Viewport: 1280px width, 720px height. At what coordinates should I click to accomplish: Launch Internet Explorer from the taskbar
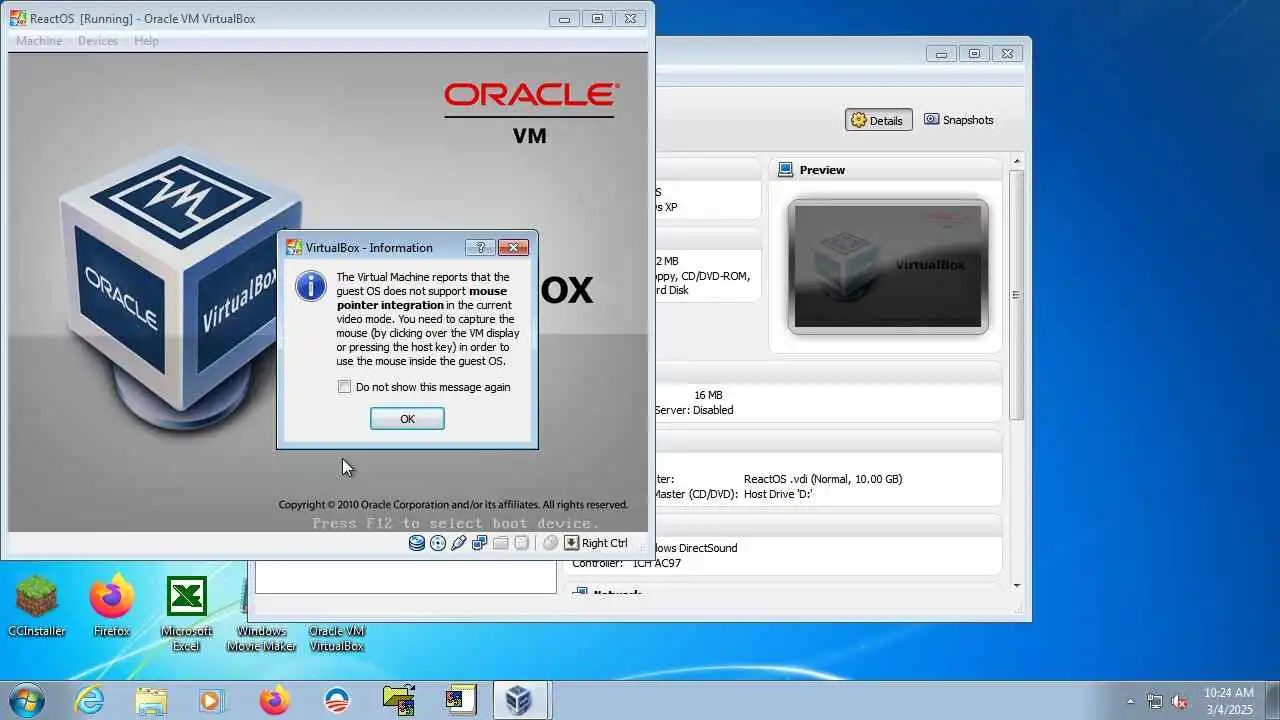89,700
